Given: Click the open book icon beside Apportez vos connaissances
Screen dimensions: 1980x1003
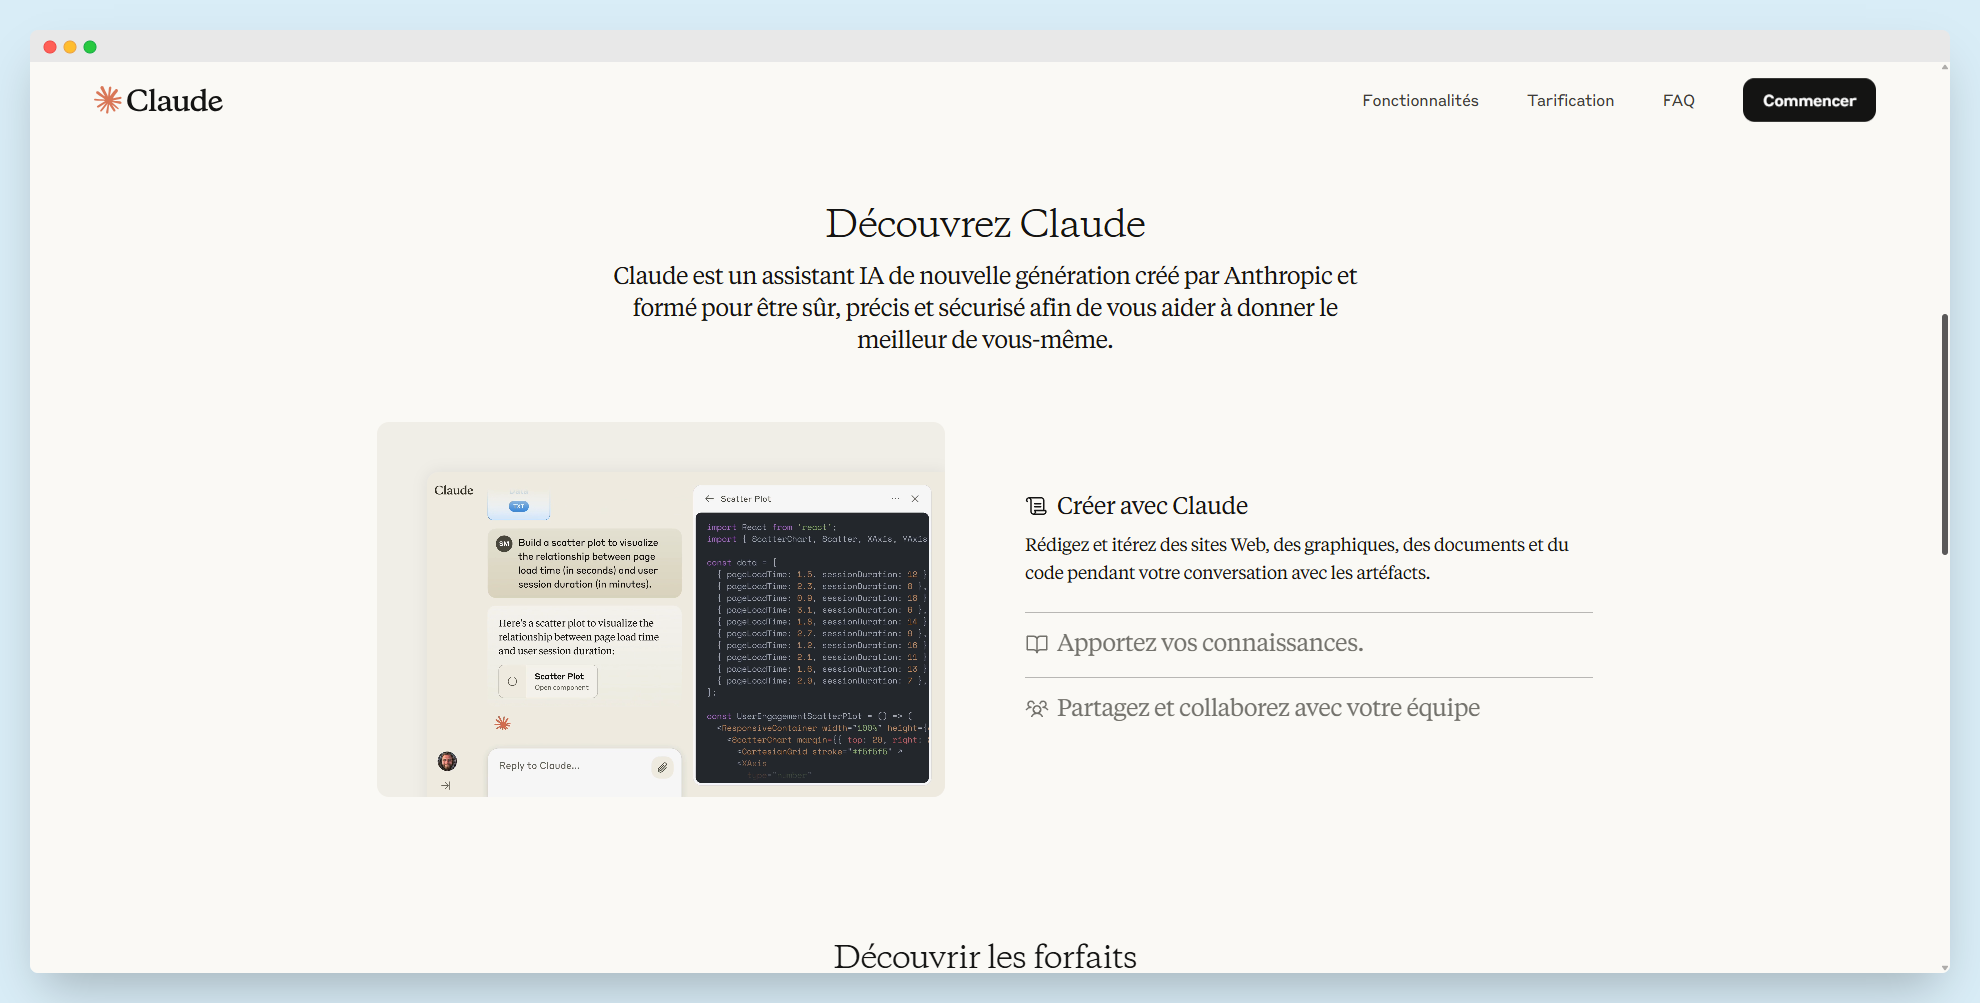Looking at the screenshot, I should 1037,644.
